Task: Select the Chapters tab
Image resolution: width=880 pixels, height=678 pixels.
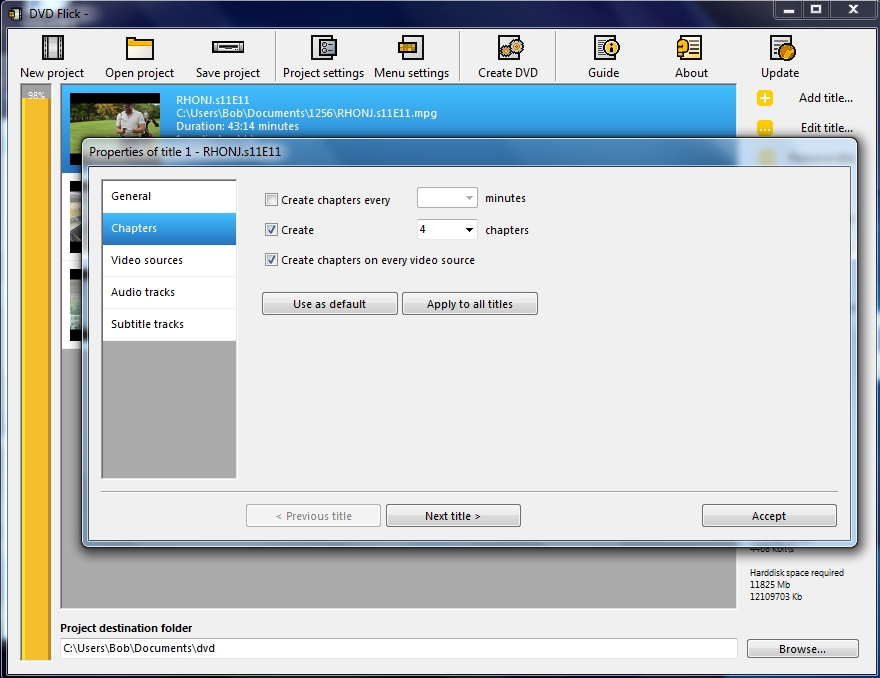Action: click(169, 228)
